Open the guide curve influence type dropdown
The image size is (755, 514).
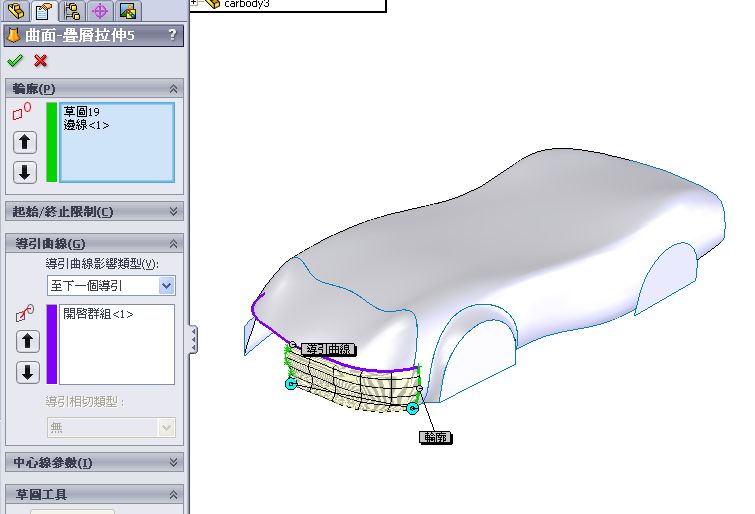[167, 286]
